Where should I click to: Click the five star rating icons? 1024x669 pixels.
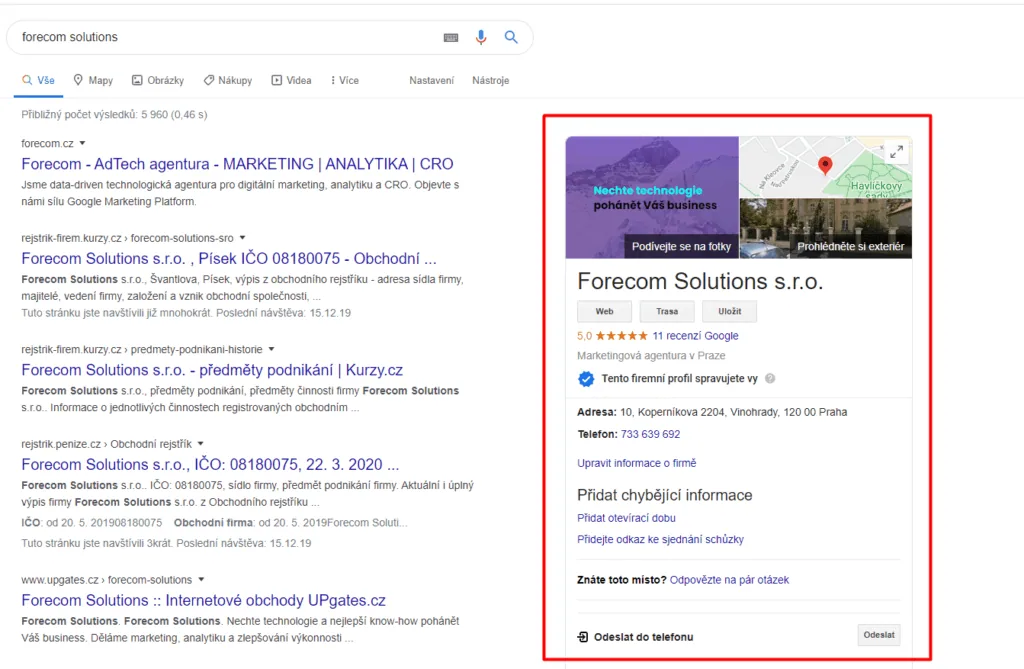(621, 336)
